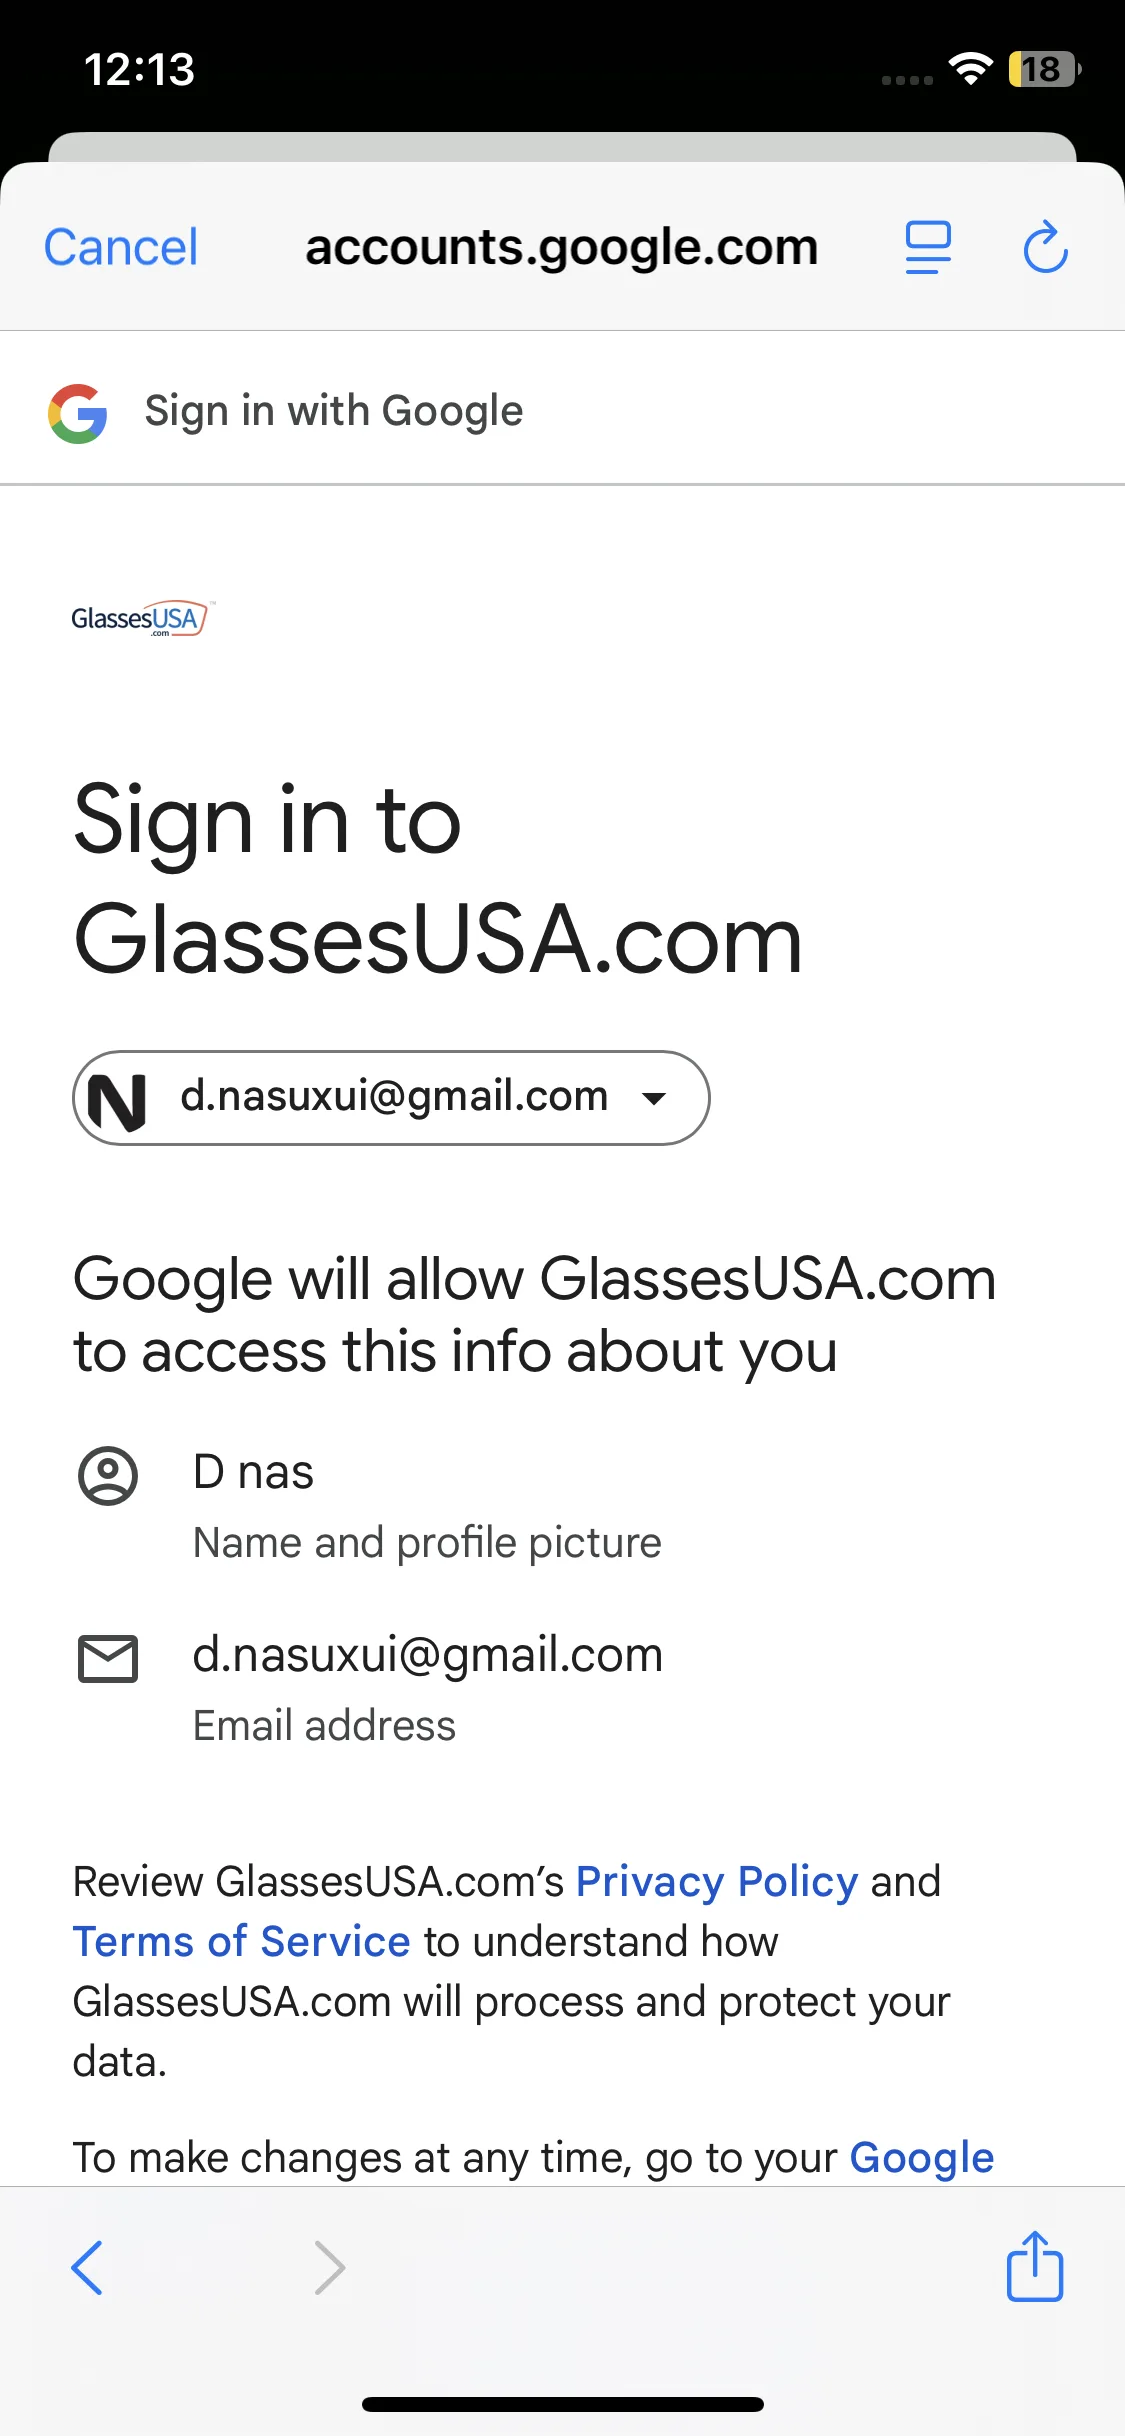Tap the Google G logo
The height and width of the screenshot is (2436, 1125).
point(78,413)
